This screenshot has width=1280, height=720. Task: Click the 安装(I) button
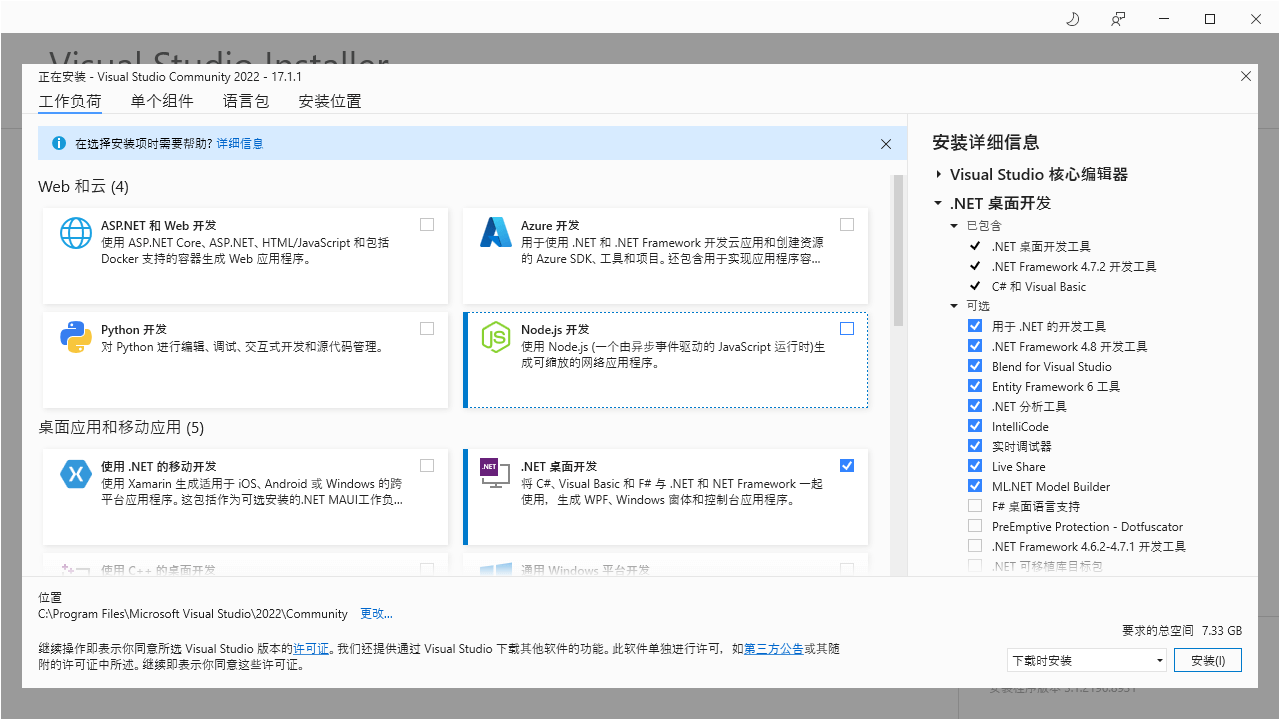(x=1208, y=660)
